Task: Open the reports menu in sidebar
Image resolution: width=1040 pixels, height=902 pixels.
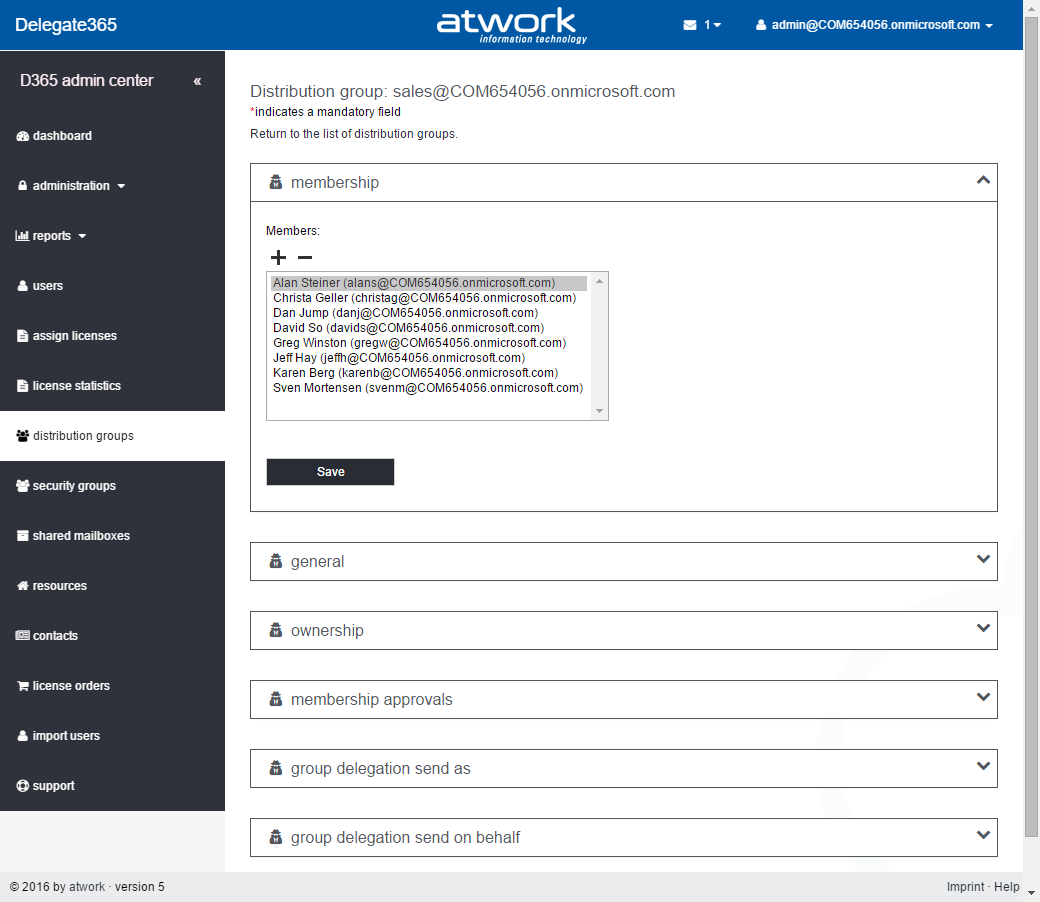Action: click(52, 236)
